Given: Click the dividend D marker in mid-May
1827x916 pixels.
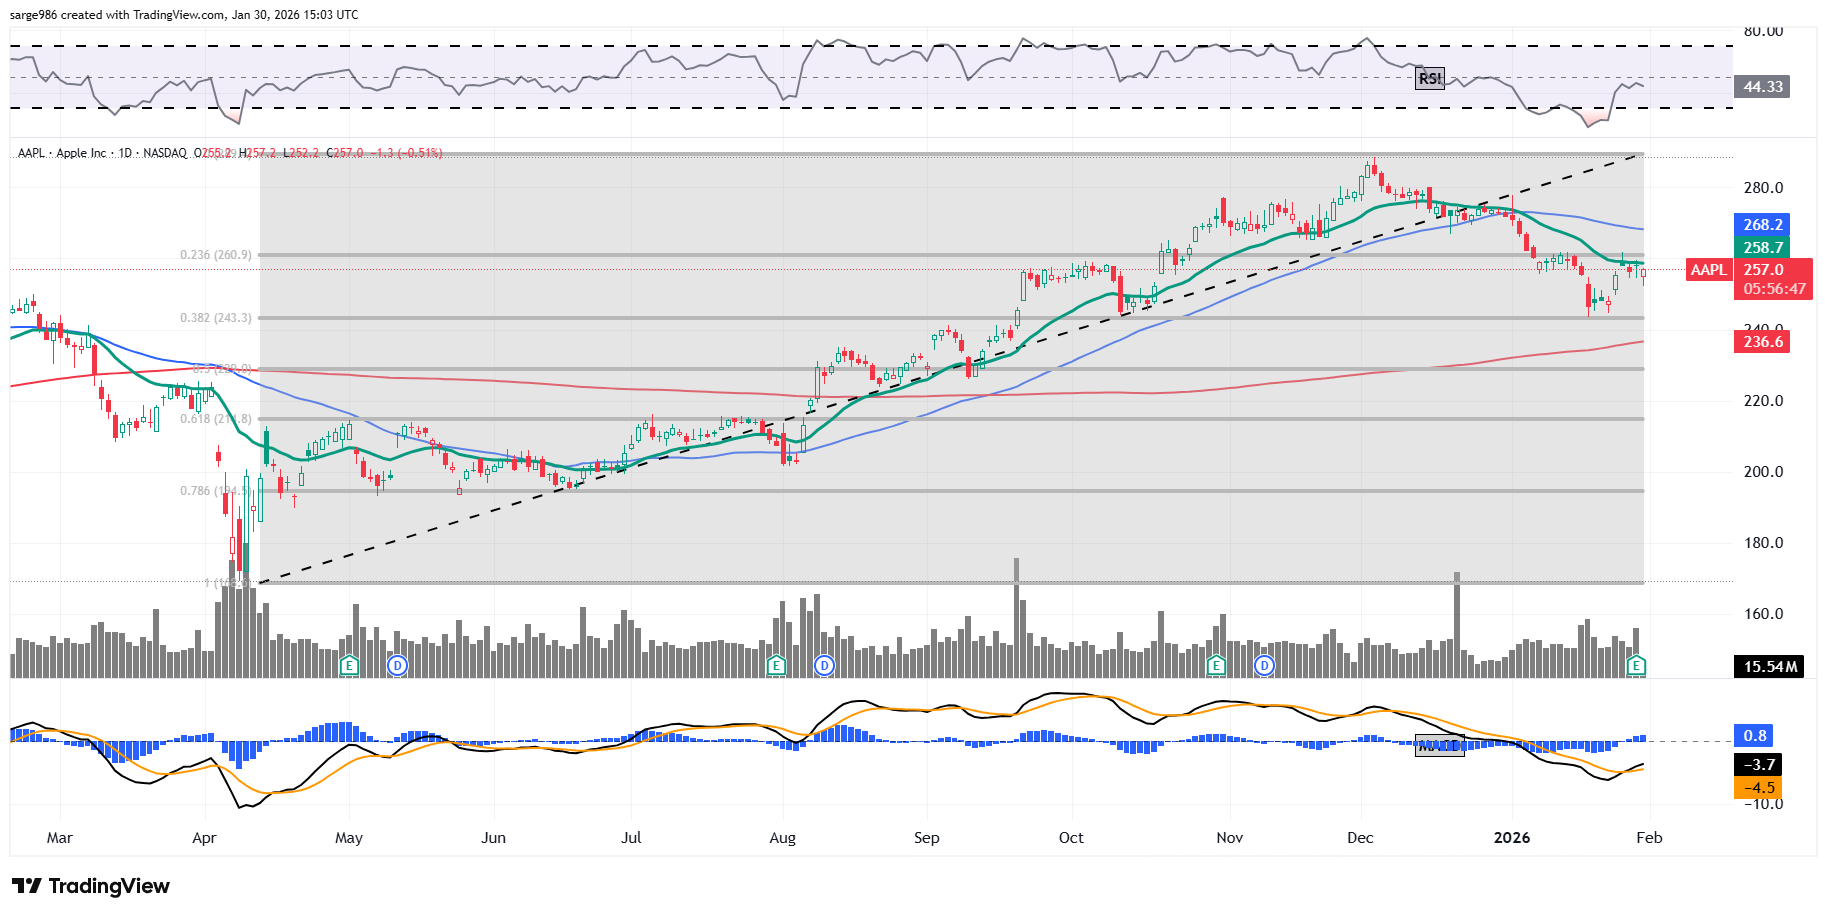Looking at the screenshot, I should pos(398,665).
